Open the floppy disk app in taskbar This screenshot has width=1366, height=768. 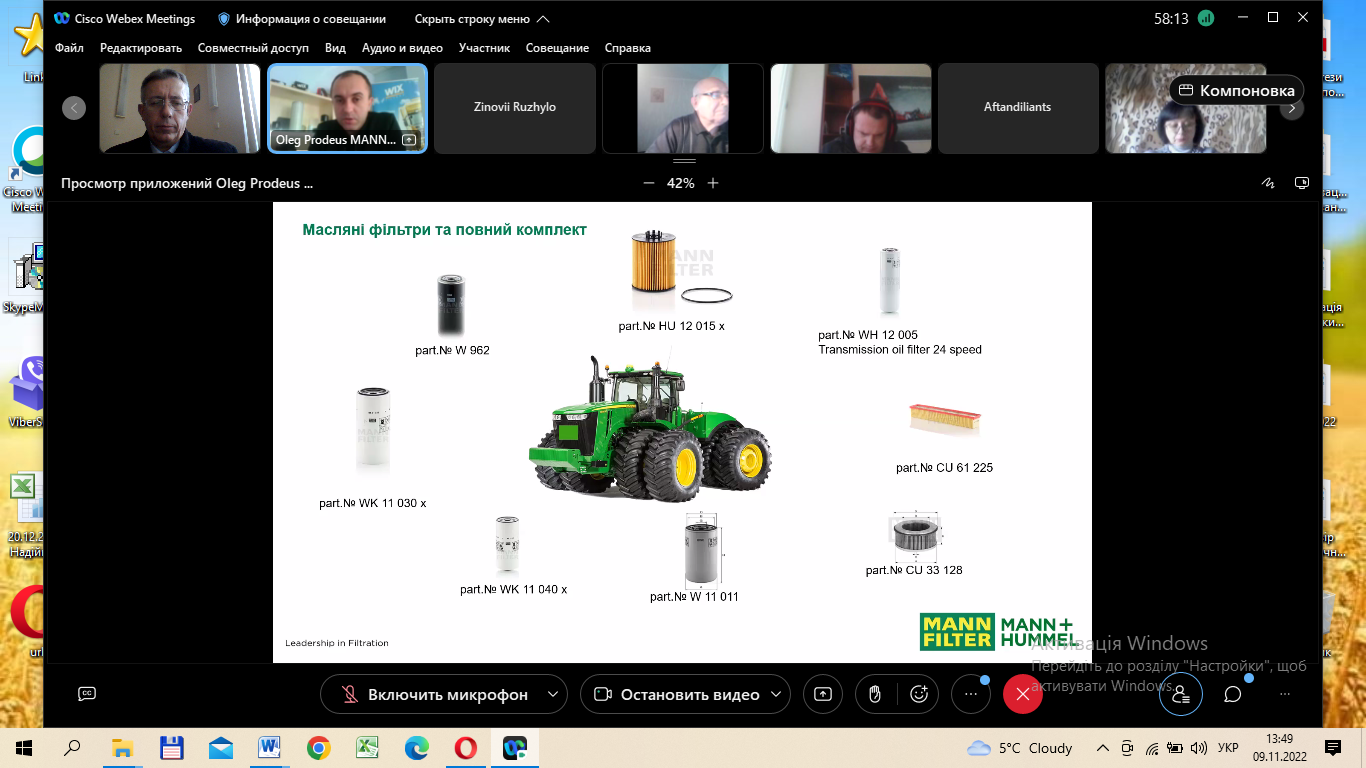[x=171, y=747]
